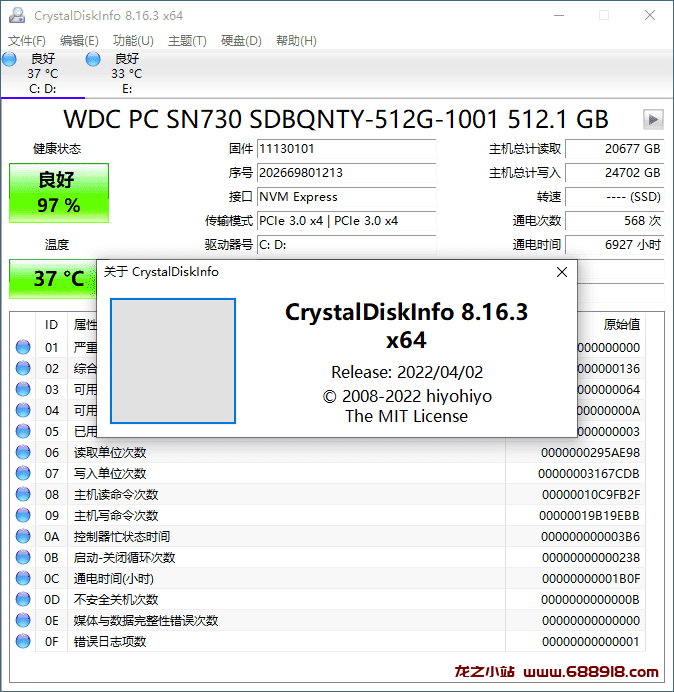Click the 驱动器号 field showing C: D:
Screen dimensions: 674x692
346,244
